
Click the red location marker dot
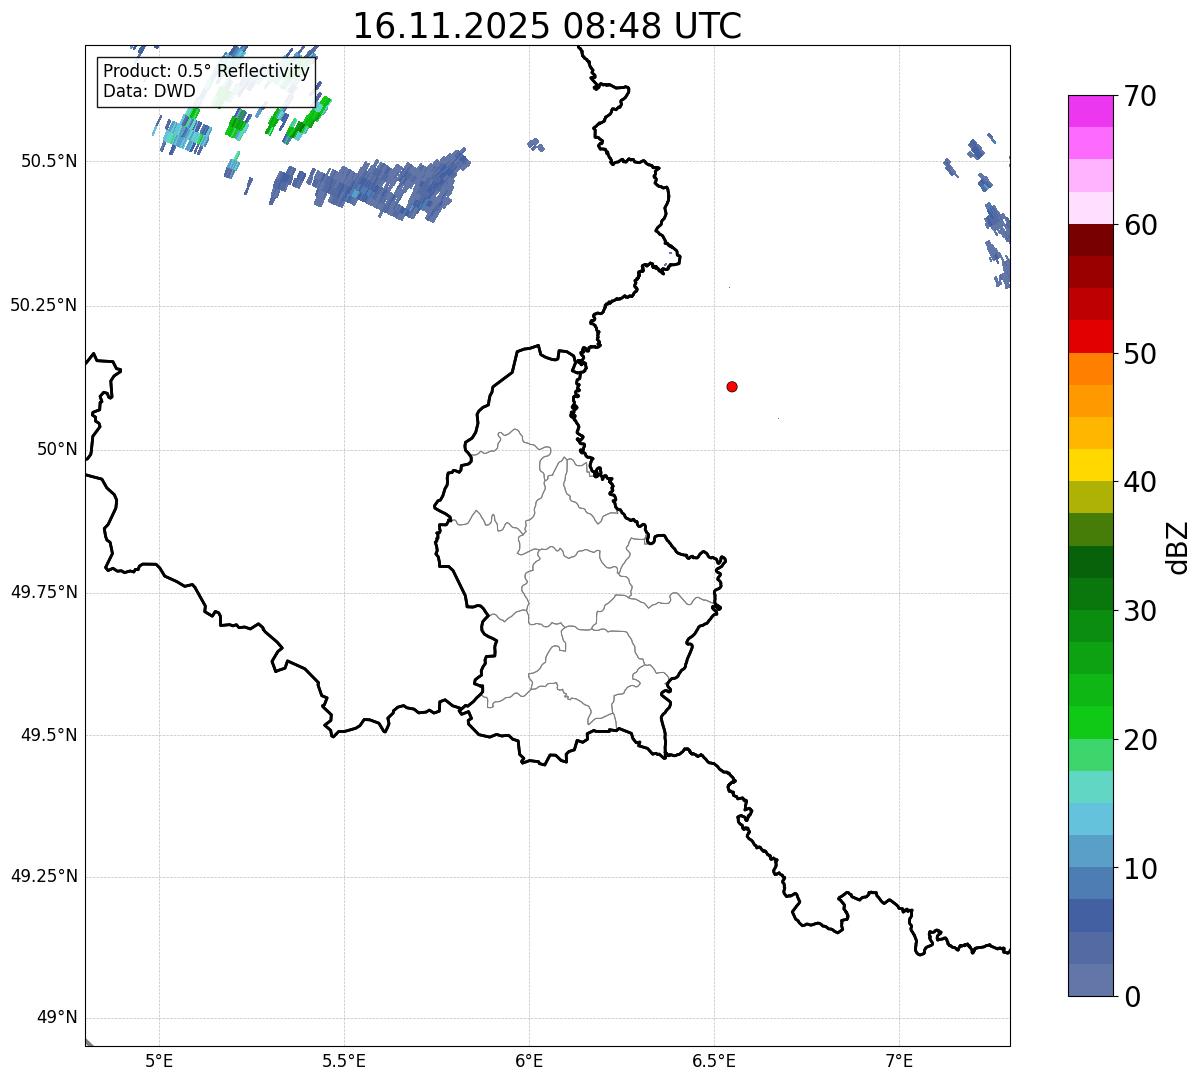tap(732, 386)
